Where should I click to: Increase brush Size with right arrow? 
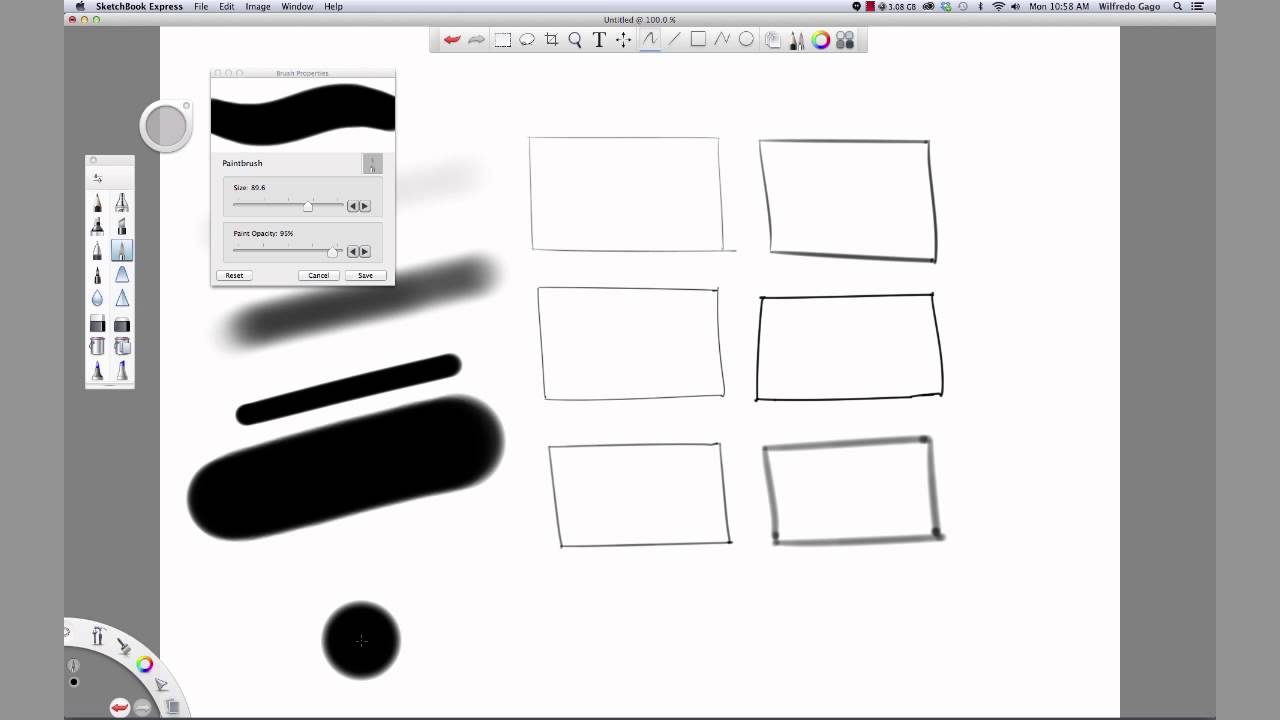pos(364,206)
